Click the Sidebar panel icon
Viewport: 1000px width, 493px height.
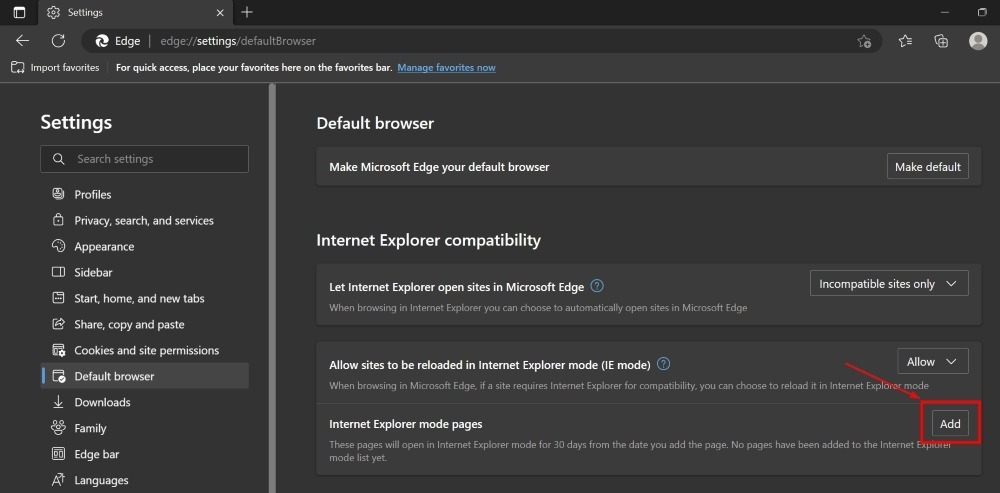tap(59, 272)
